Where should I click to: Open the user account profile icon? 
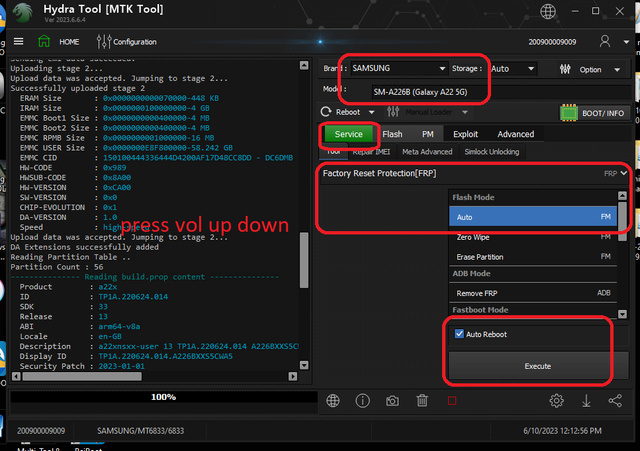click(604, 41)
